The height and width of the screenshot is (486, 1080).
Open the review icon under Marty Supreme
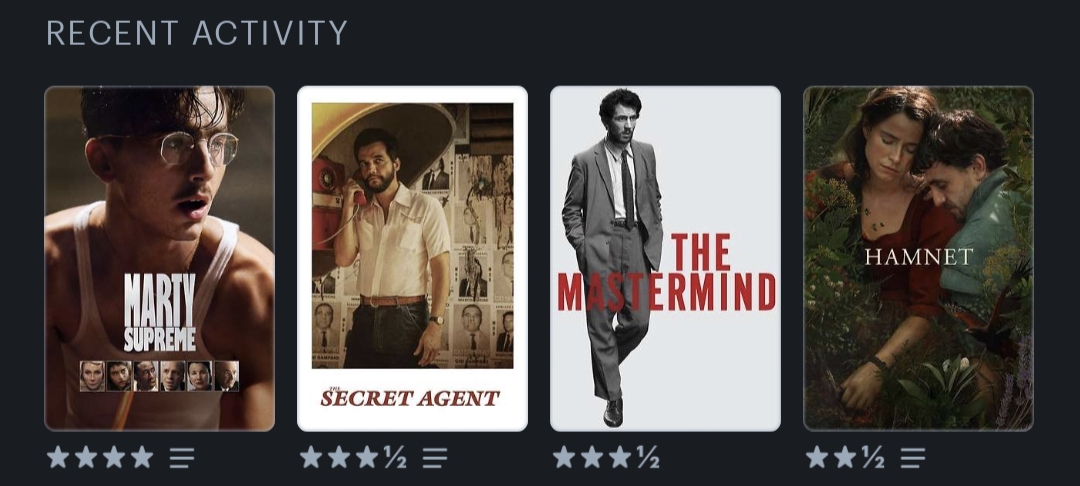coord(182,458)
